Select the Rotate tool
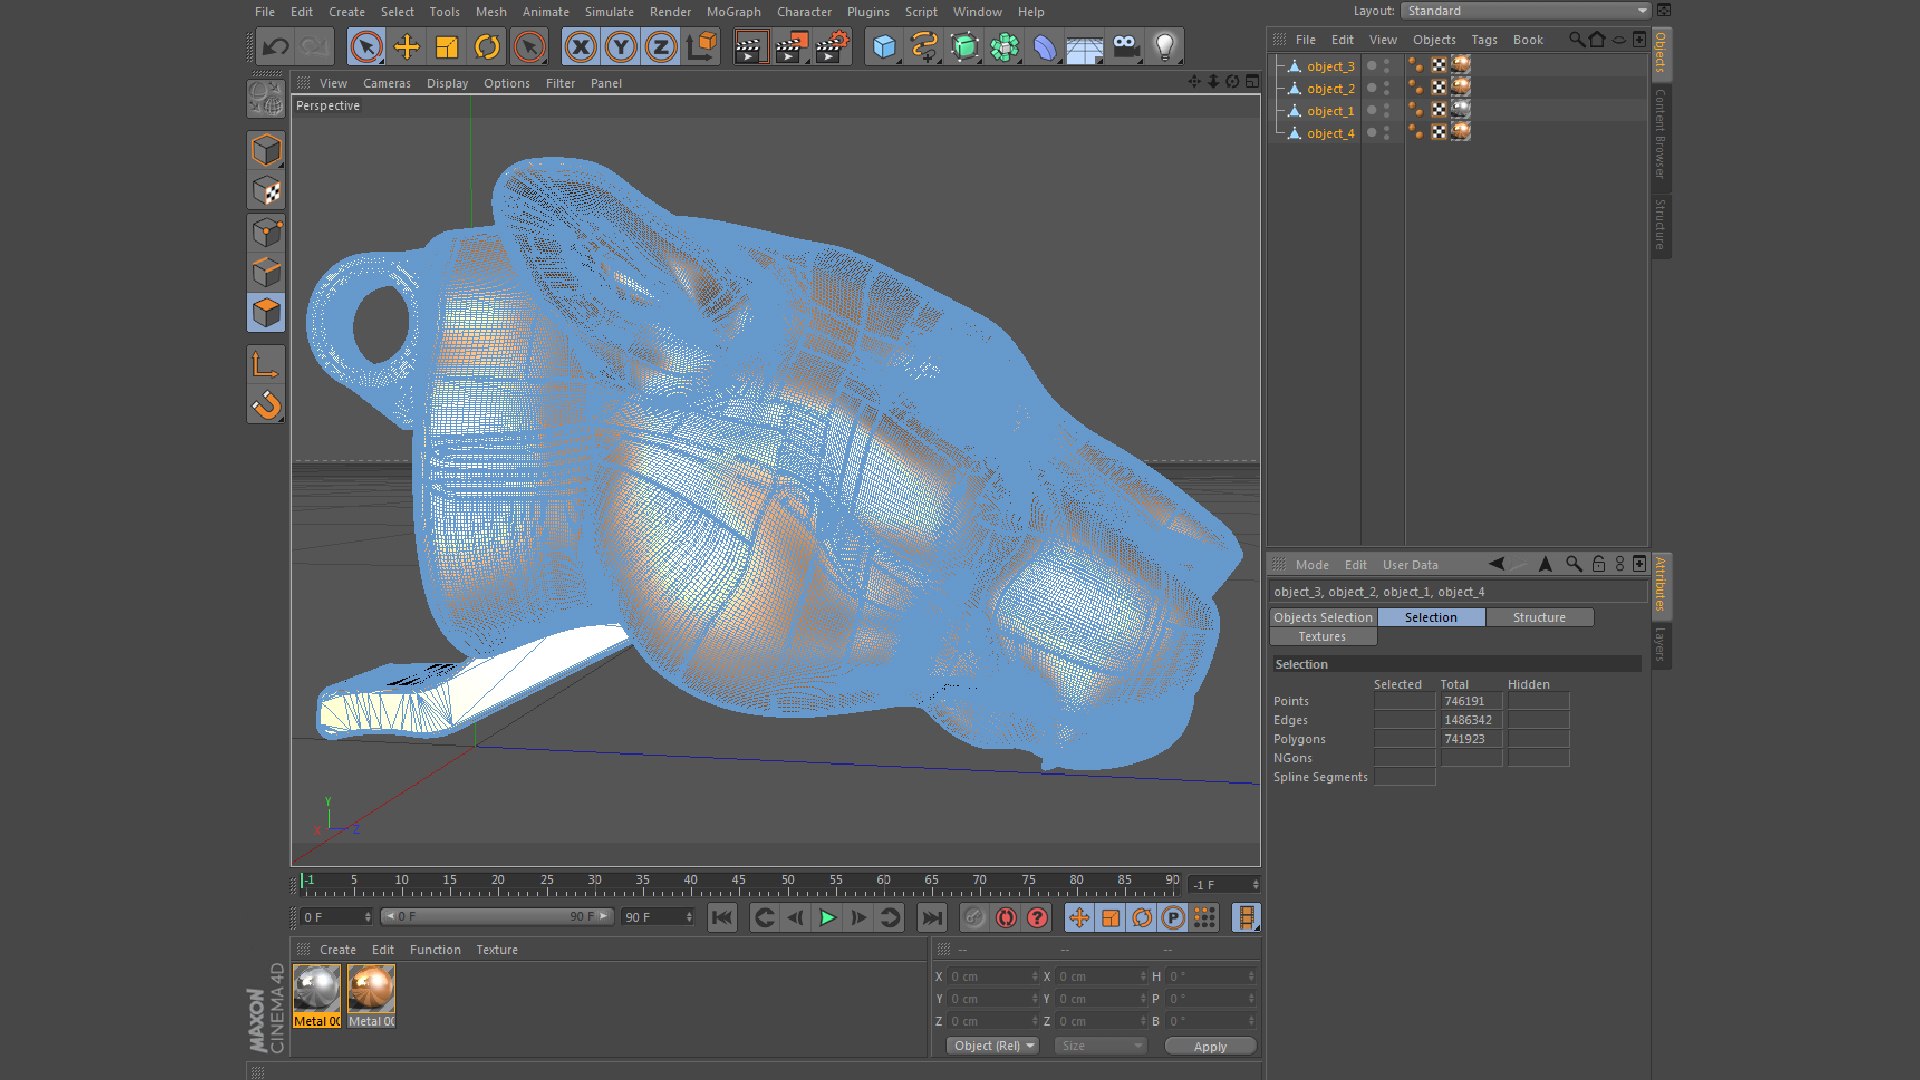Screen dimensions: 1920x1080 (487, 47)
